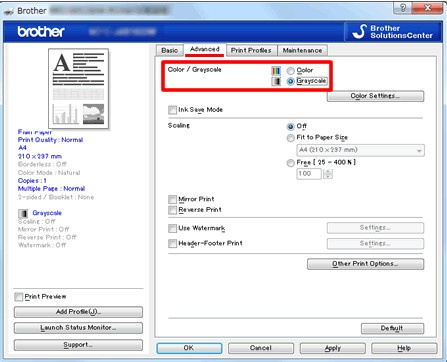Check the Print Preview box
The width and height of the screenshot is (447, 362).
pyautogui.click(x=19, y=297)
